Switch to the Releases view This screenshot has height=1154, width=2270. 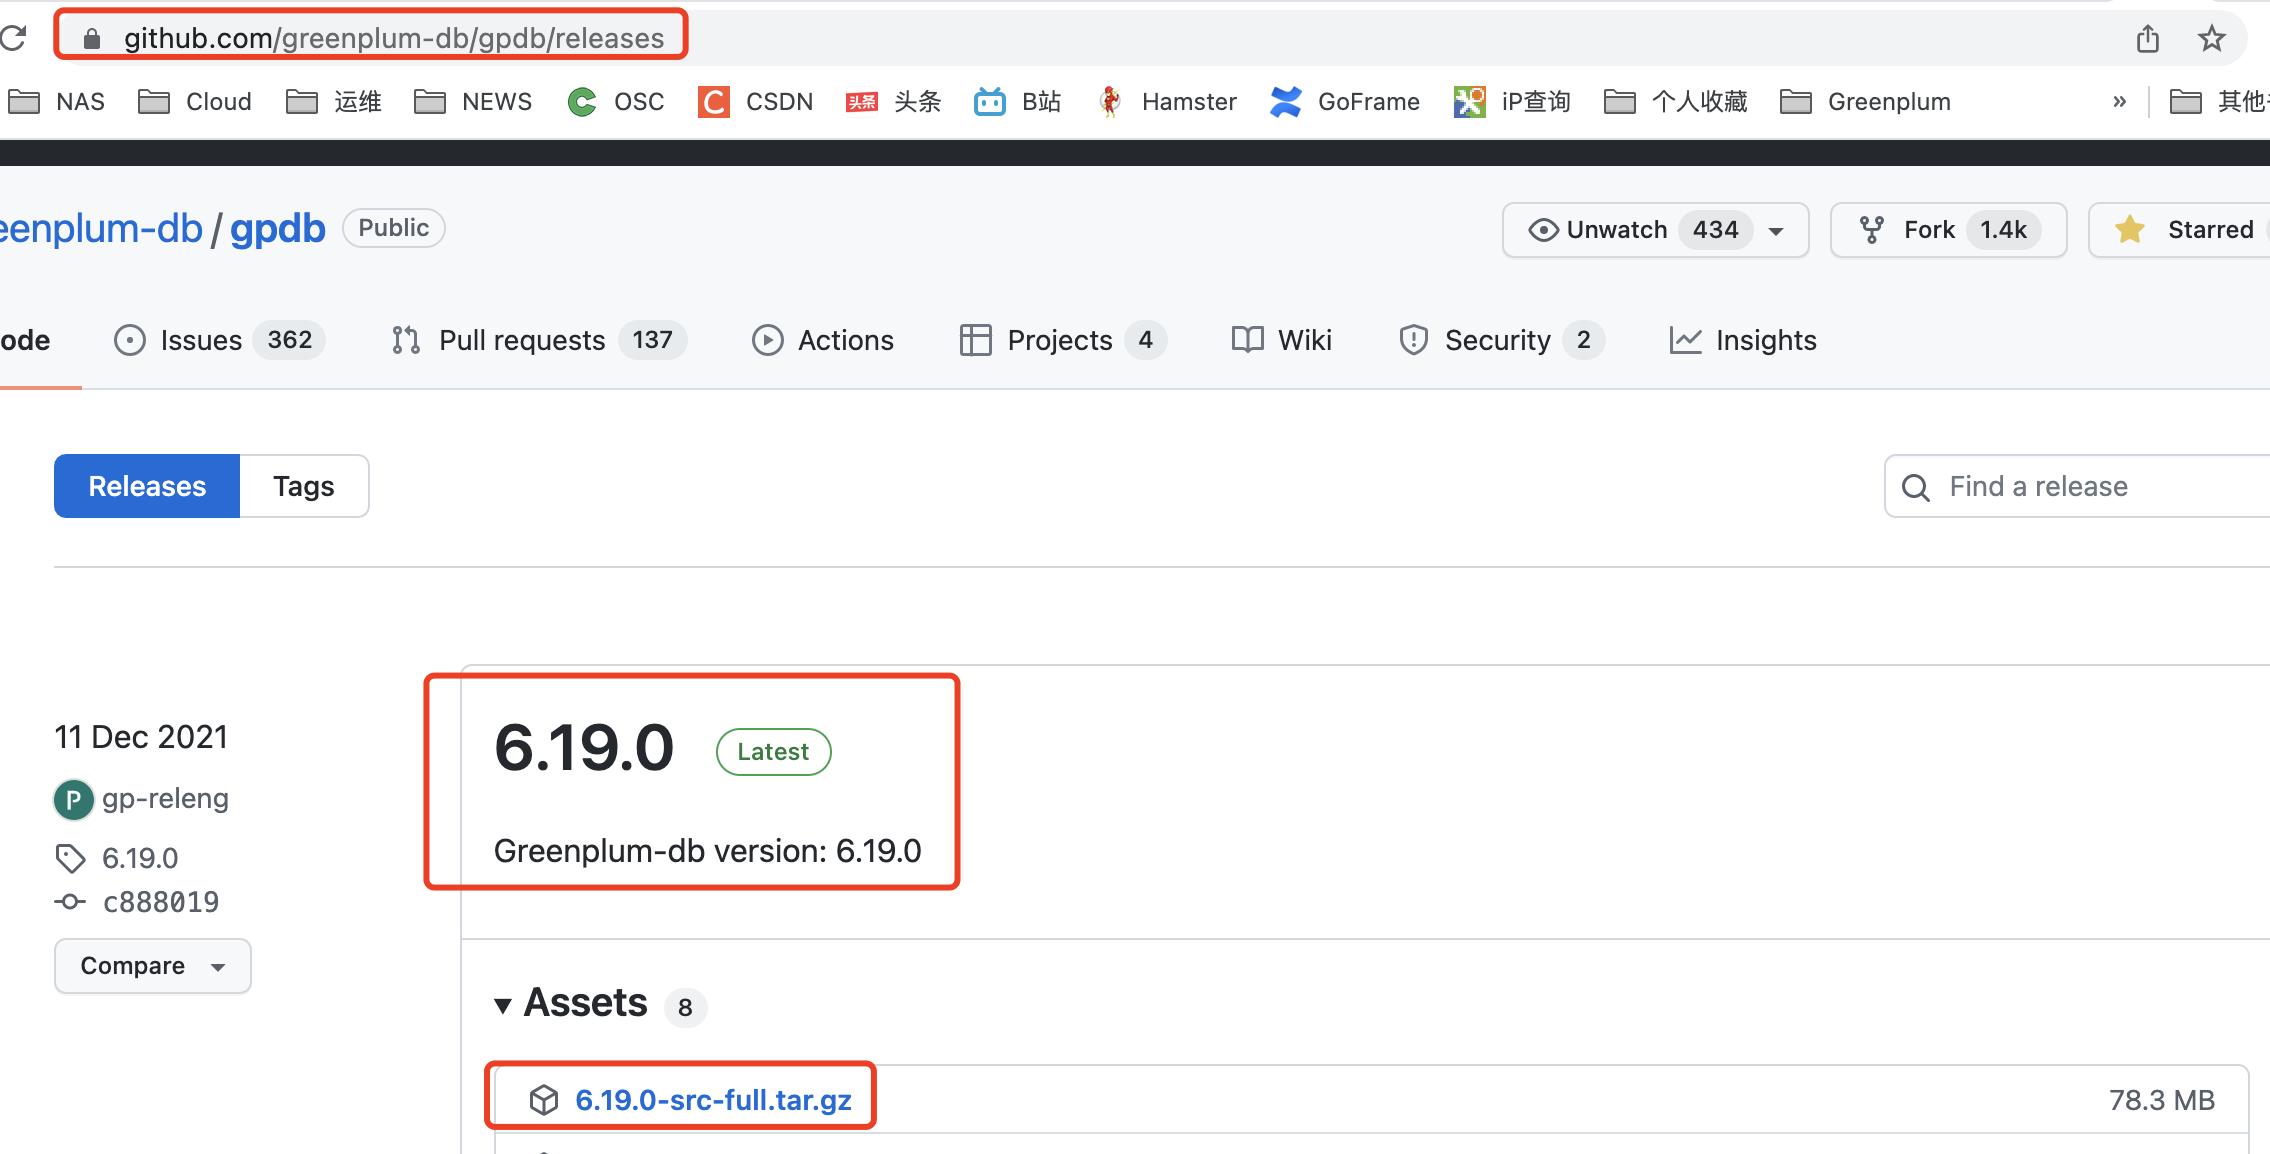coord(146,486)
